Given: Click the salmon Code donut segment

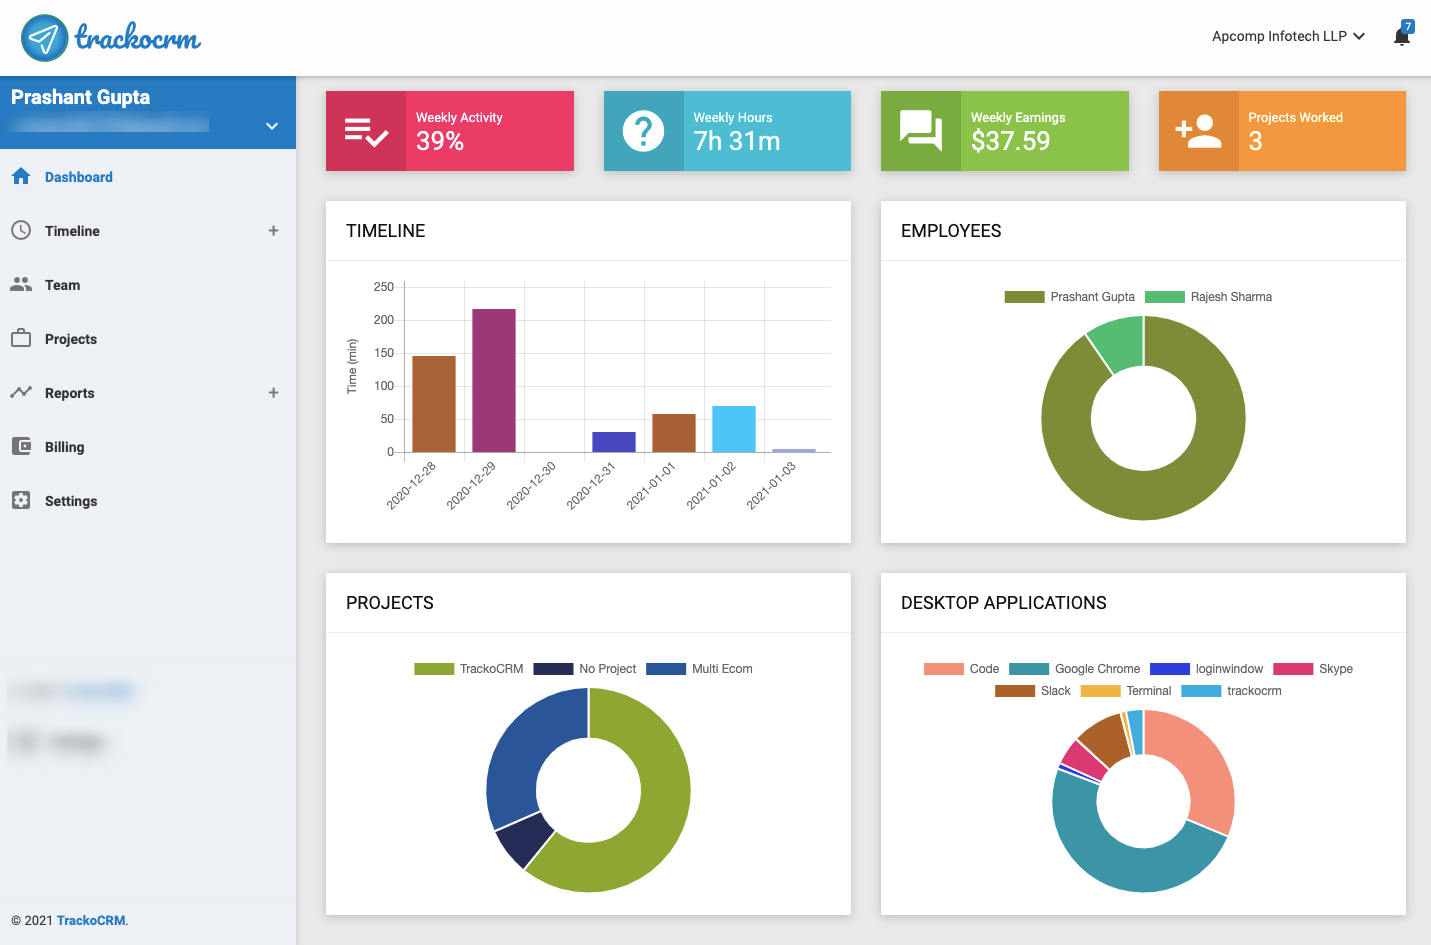Looking at the screenshot, I should [1198, 761].
